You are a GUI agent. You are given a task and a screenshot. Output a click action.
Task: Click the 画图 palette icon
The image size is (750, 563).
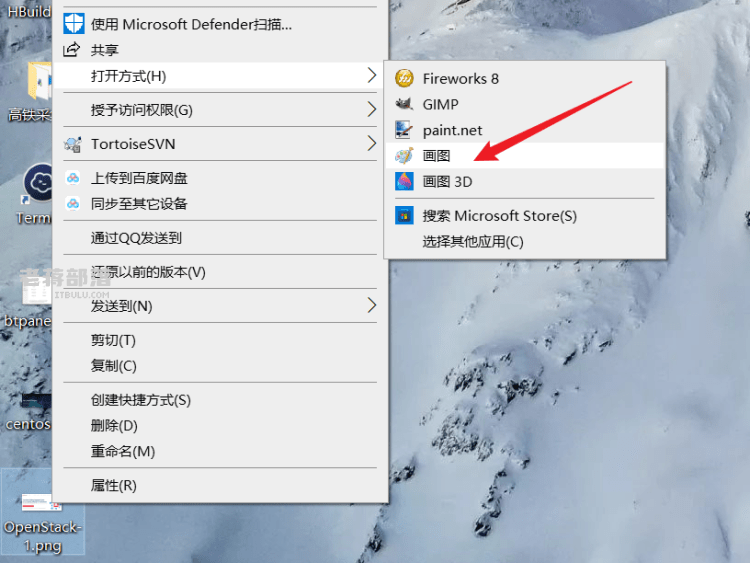tap(404, 155)
